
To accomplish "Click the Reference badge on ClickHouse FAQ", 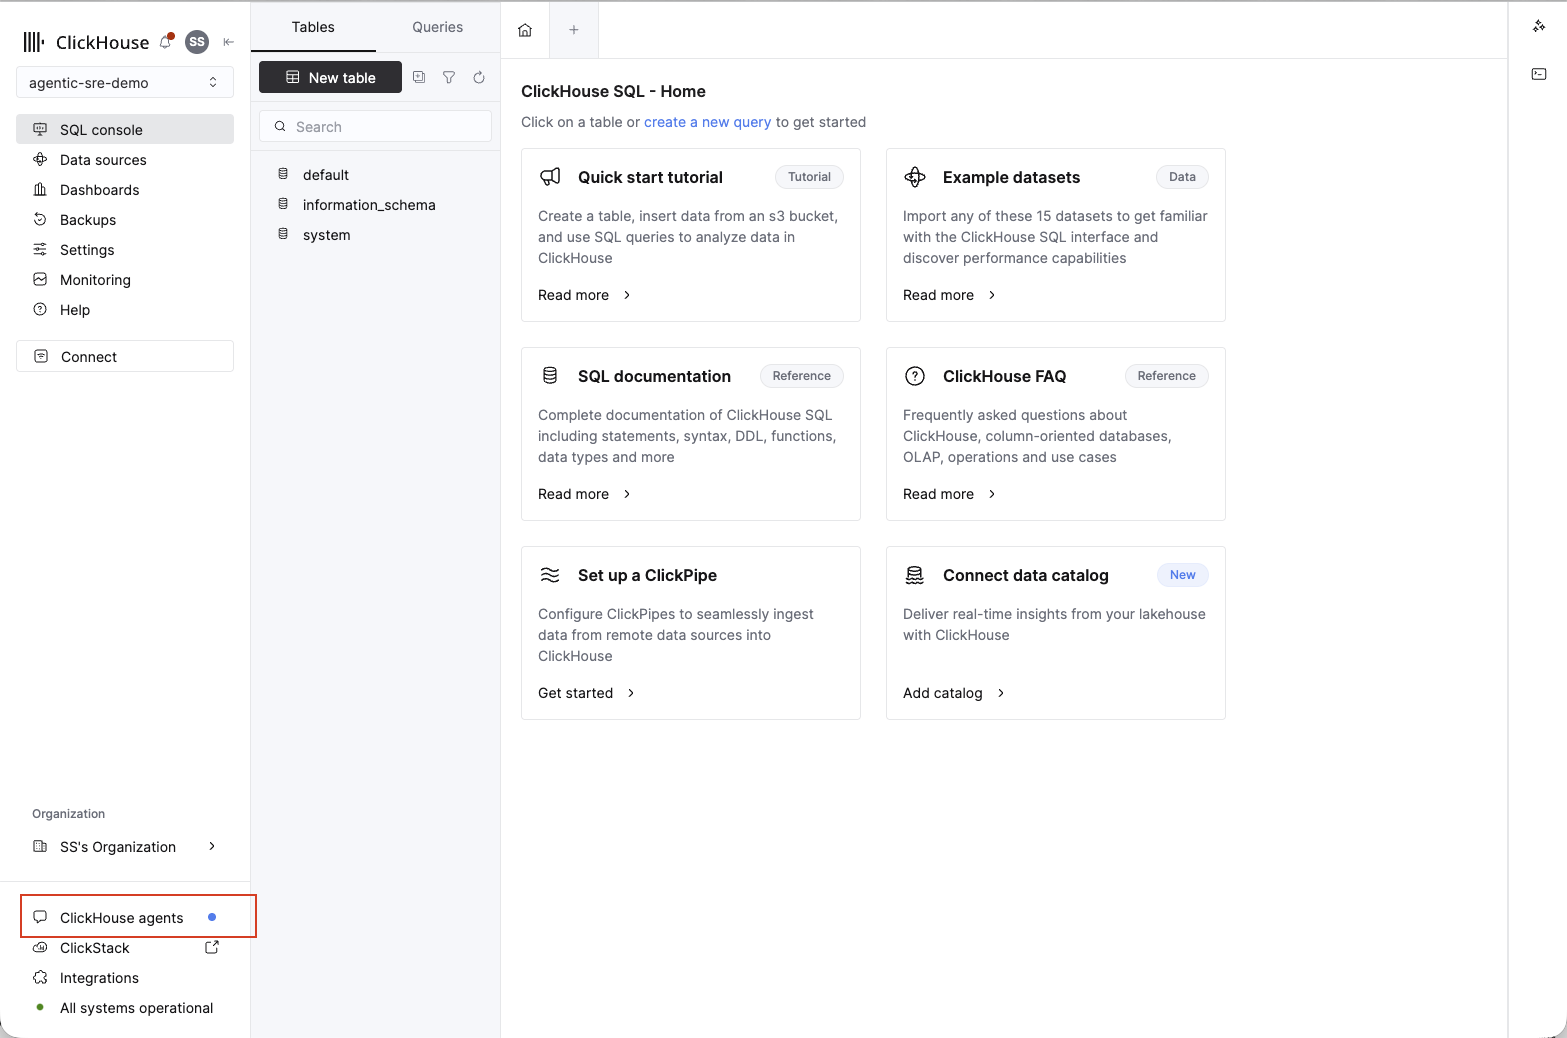I will (x=1166, y=376).
